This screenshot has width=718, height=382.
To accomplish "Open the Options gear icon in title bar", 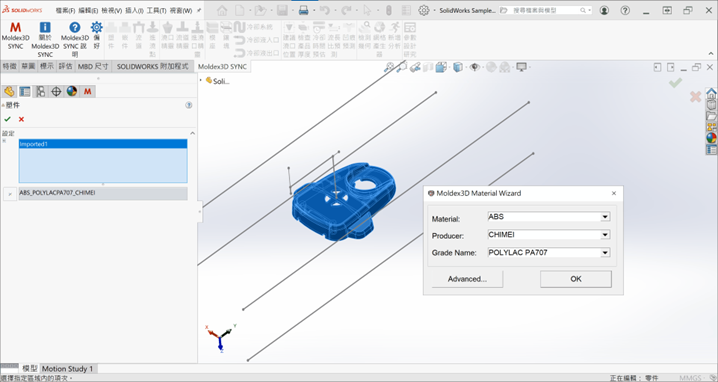I will coord(424,10).
